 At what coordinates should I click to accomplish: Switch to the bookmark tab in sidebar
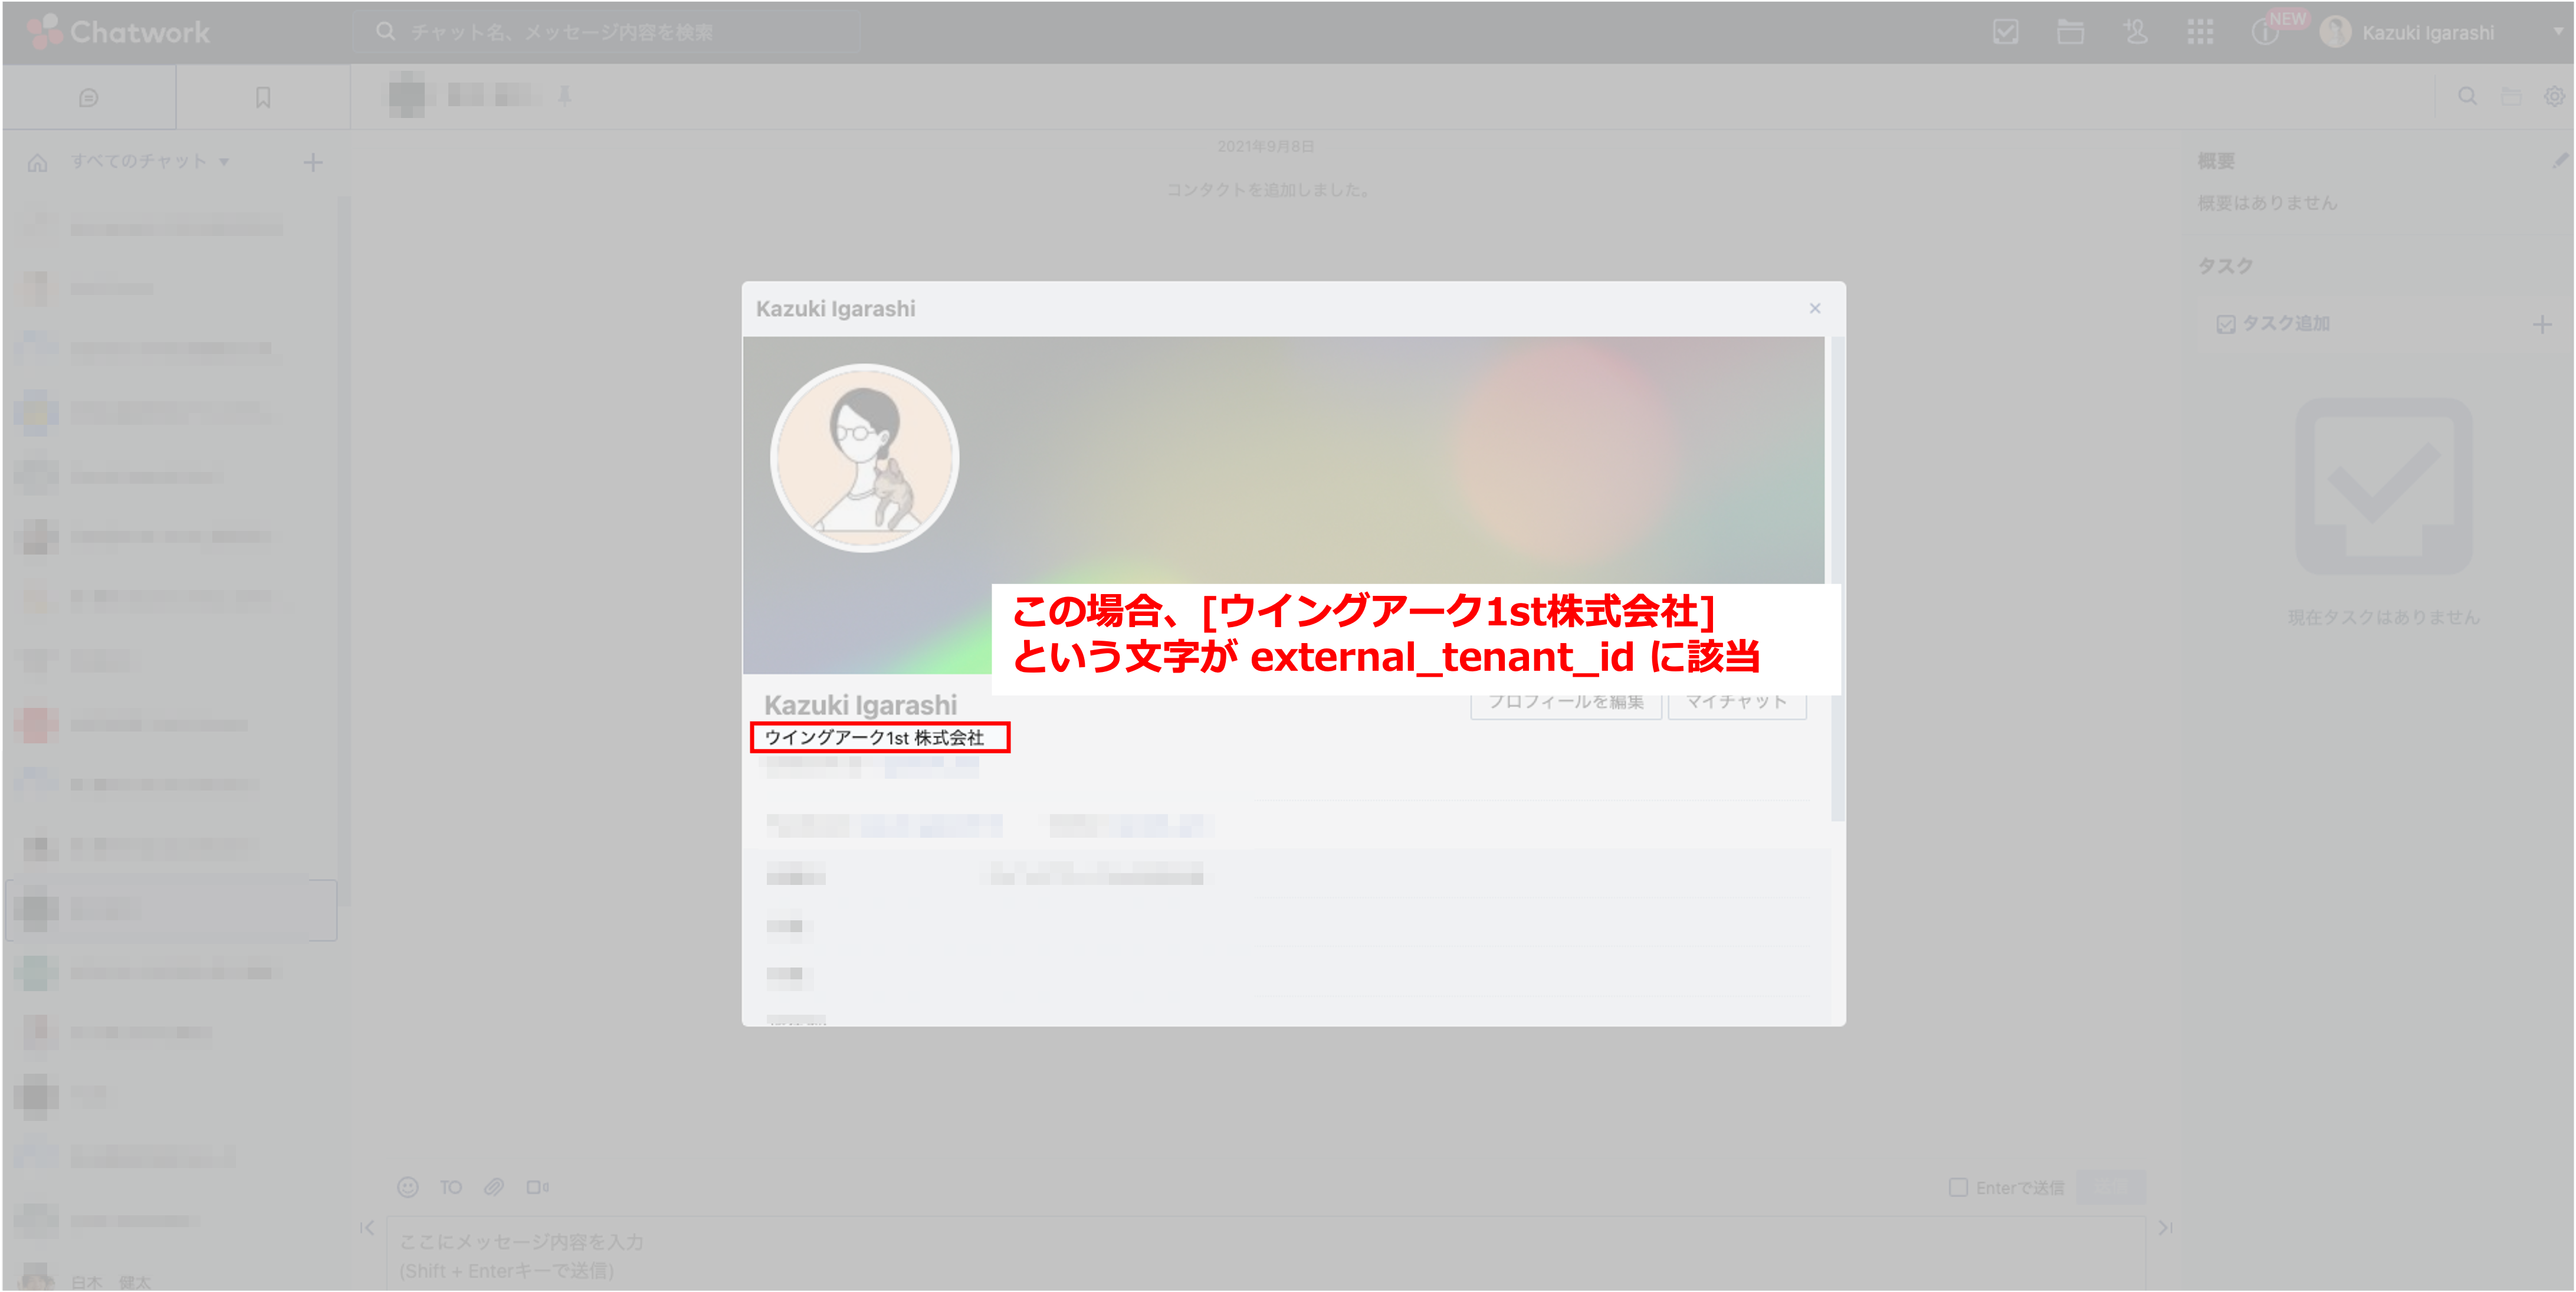[x=263, y=97]
